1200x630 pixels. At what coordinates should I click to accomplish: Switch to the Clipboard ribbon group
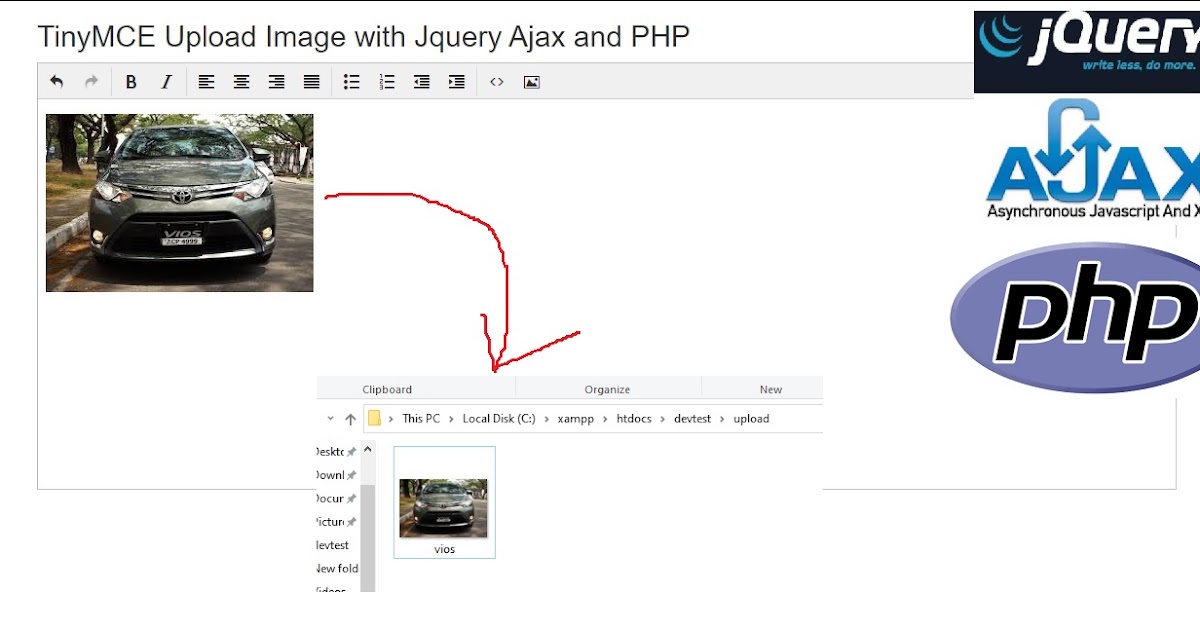[x=387, y=389]
